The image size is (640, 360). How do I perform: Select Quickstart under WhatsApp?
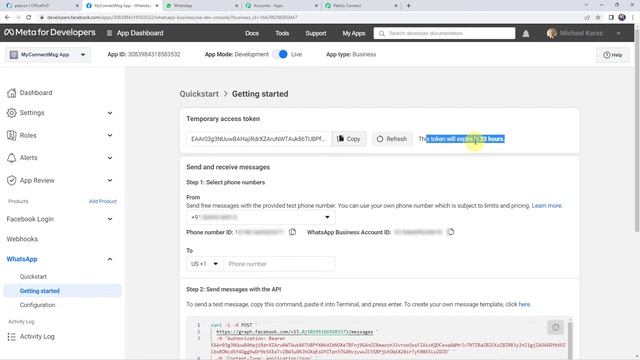pyautogui.click(x=33, y=276)
